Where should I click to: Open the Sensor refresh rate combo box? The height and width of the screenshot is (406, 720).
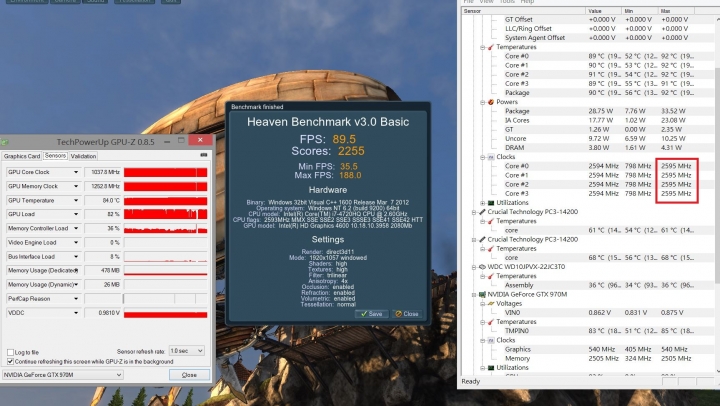186,351
